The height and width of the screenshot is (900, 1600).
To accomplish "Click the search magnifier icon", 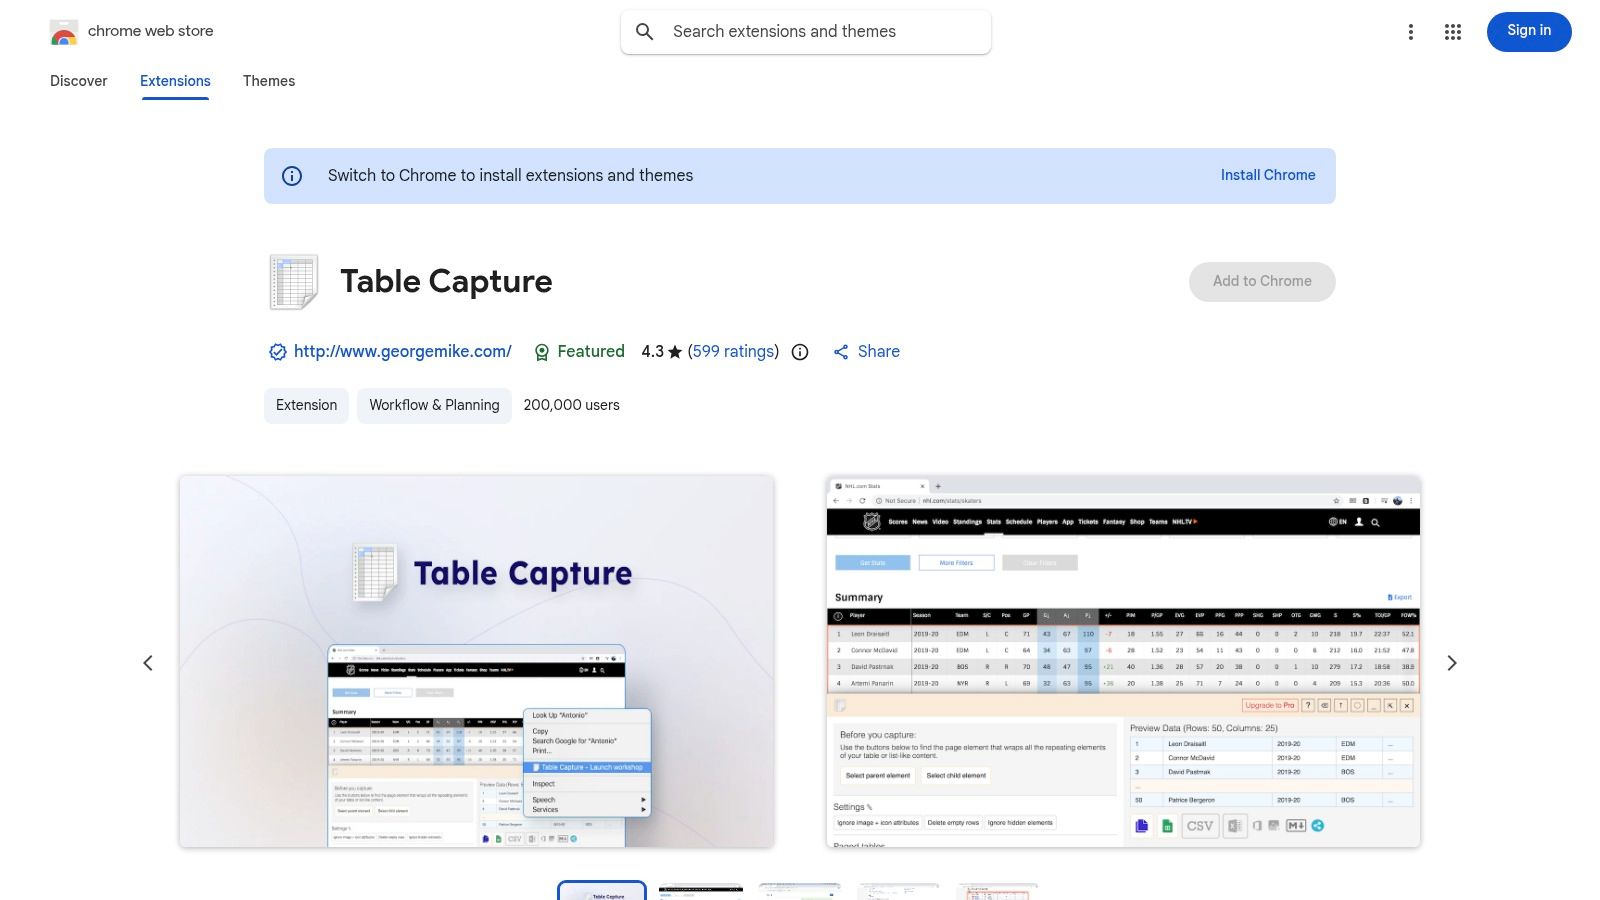I will [645, 32].
